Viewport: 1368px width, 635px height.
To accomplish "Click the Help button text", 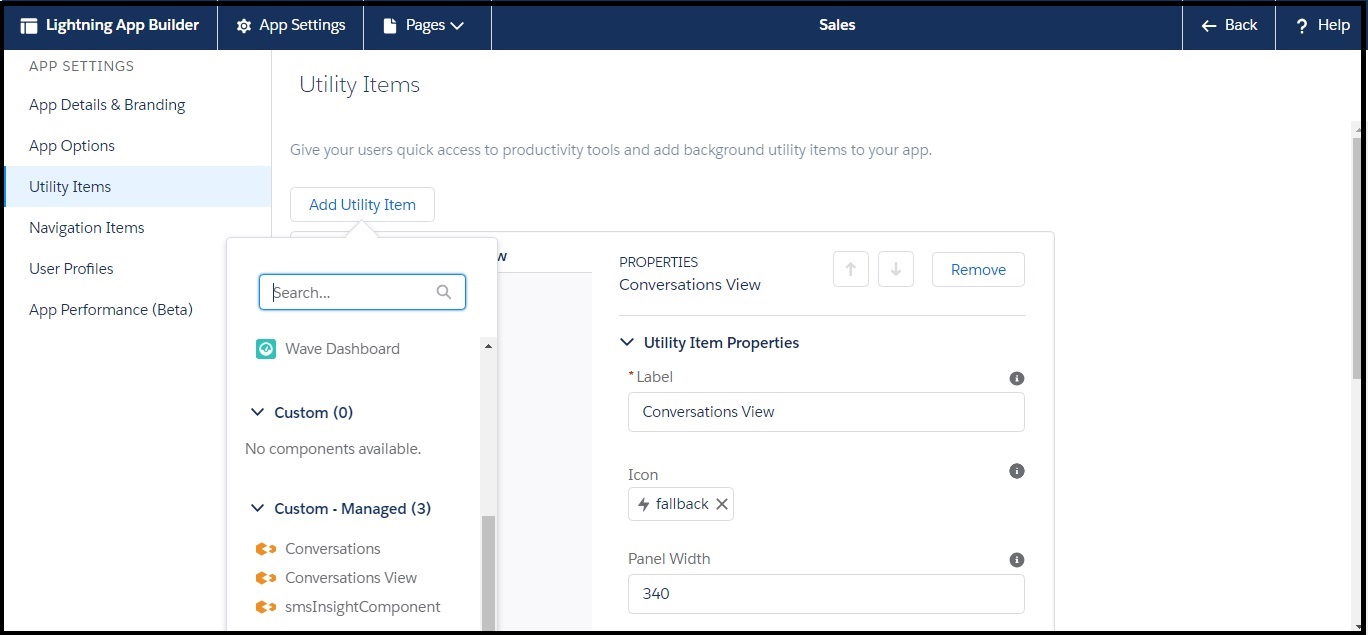I will [x=1334, y=26].
